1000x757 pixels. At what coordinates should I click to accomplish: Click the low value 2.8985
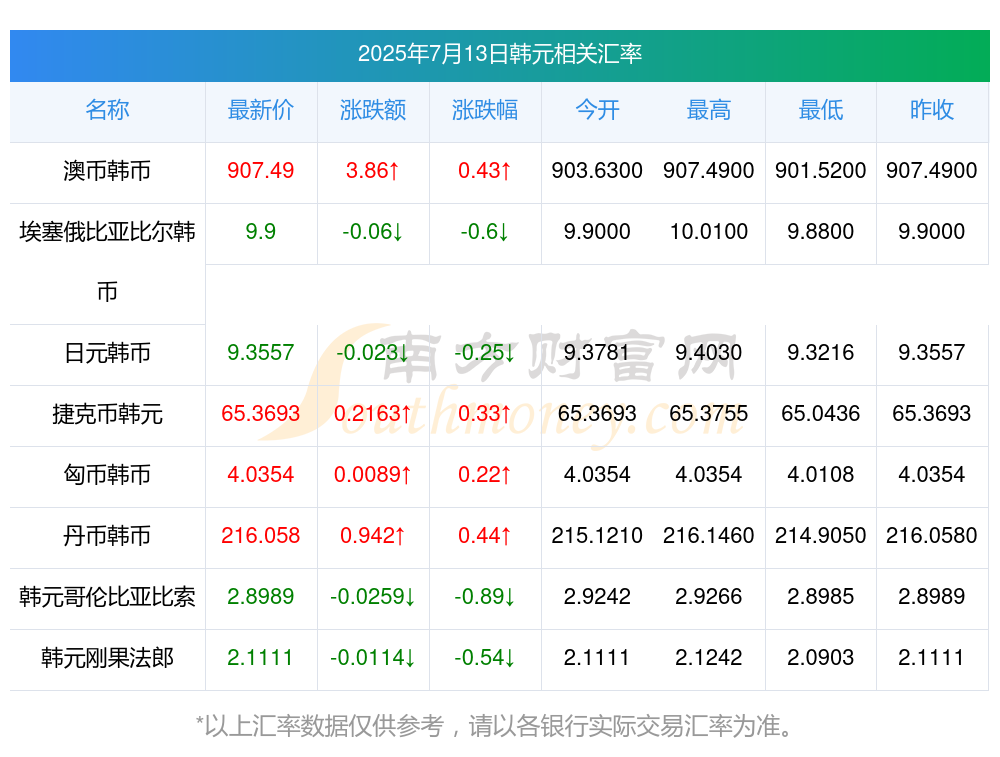[821, 597]
